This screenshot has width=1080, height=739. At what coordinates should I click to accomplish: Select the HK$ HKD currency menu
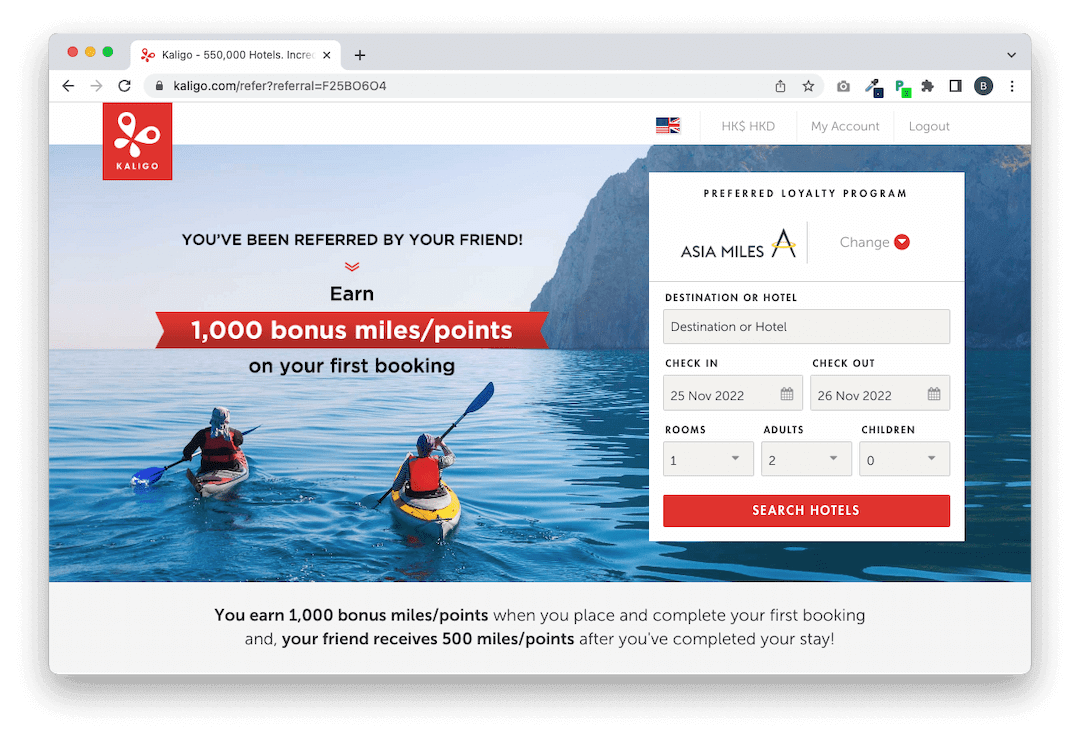click(747, 126)
